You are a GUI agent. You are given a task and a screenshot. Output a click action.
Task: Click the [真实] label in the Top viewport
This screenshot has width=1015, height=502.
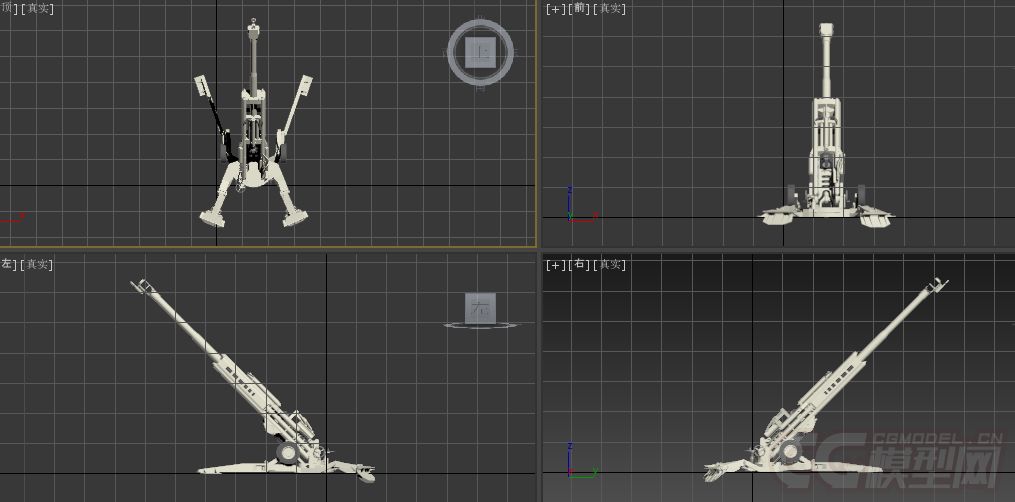click(38, 9)
